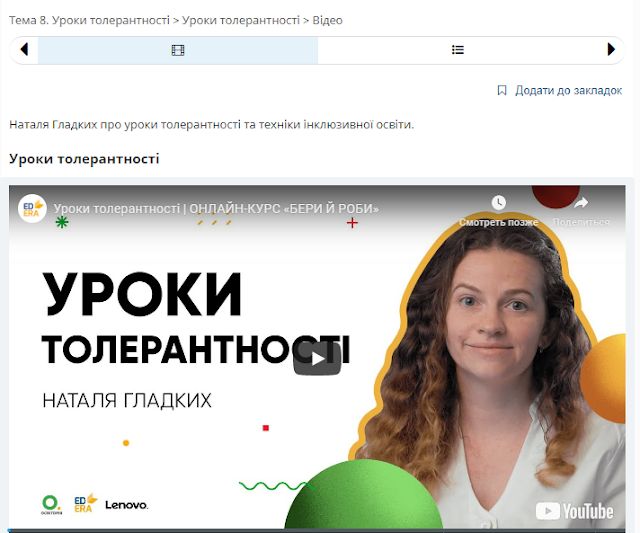The image size is (640, 533).
Task: Click Watch later clock icon
Action: pos(498,203)
